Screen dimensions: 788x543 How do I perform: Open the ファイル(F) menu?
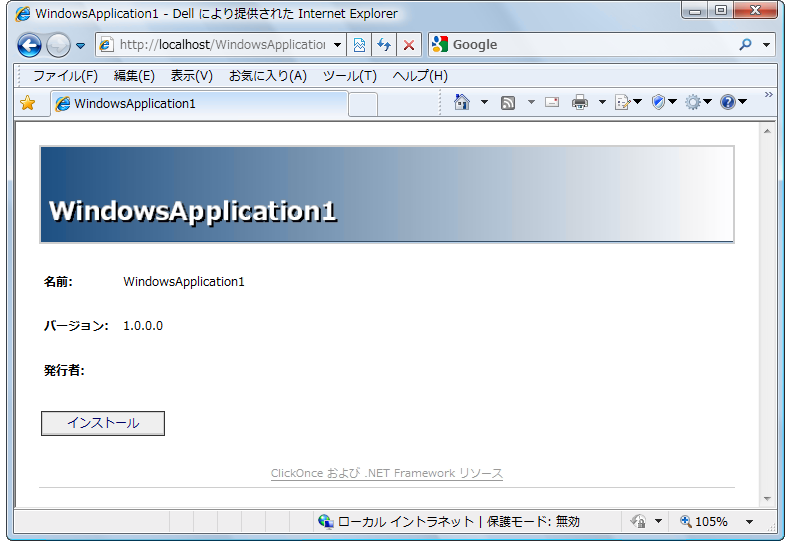pos(65,76)
